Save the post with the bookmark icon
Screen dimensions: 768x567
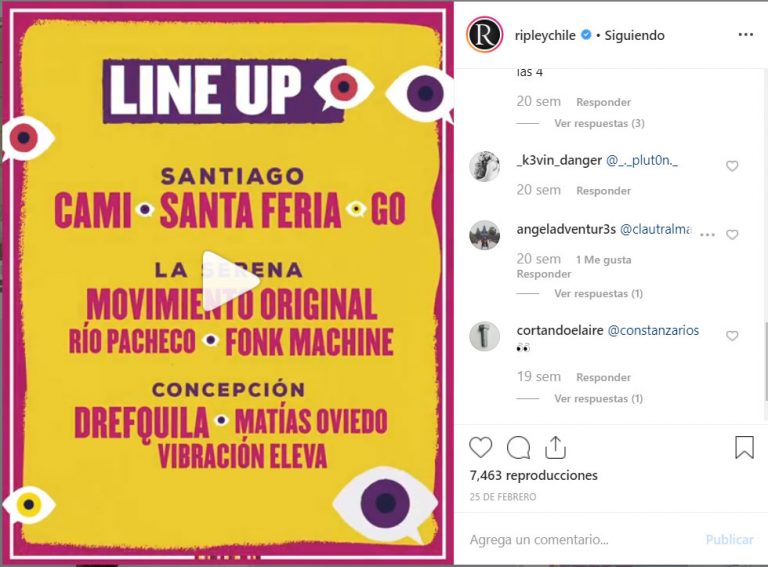tap(744, 448)
